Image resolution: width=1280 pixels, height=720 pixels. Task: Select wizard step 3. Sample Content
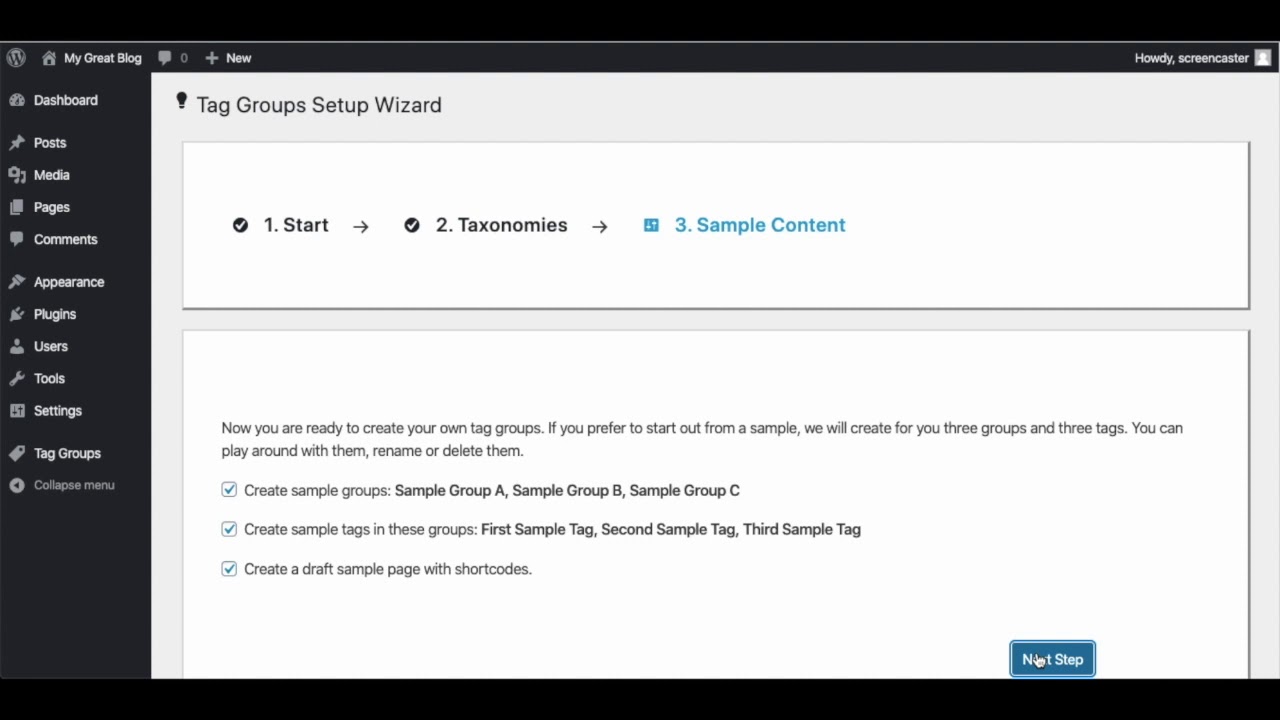tap(760, 225)
